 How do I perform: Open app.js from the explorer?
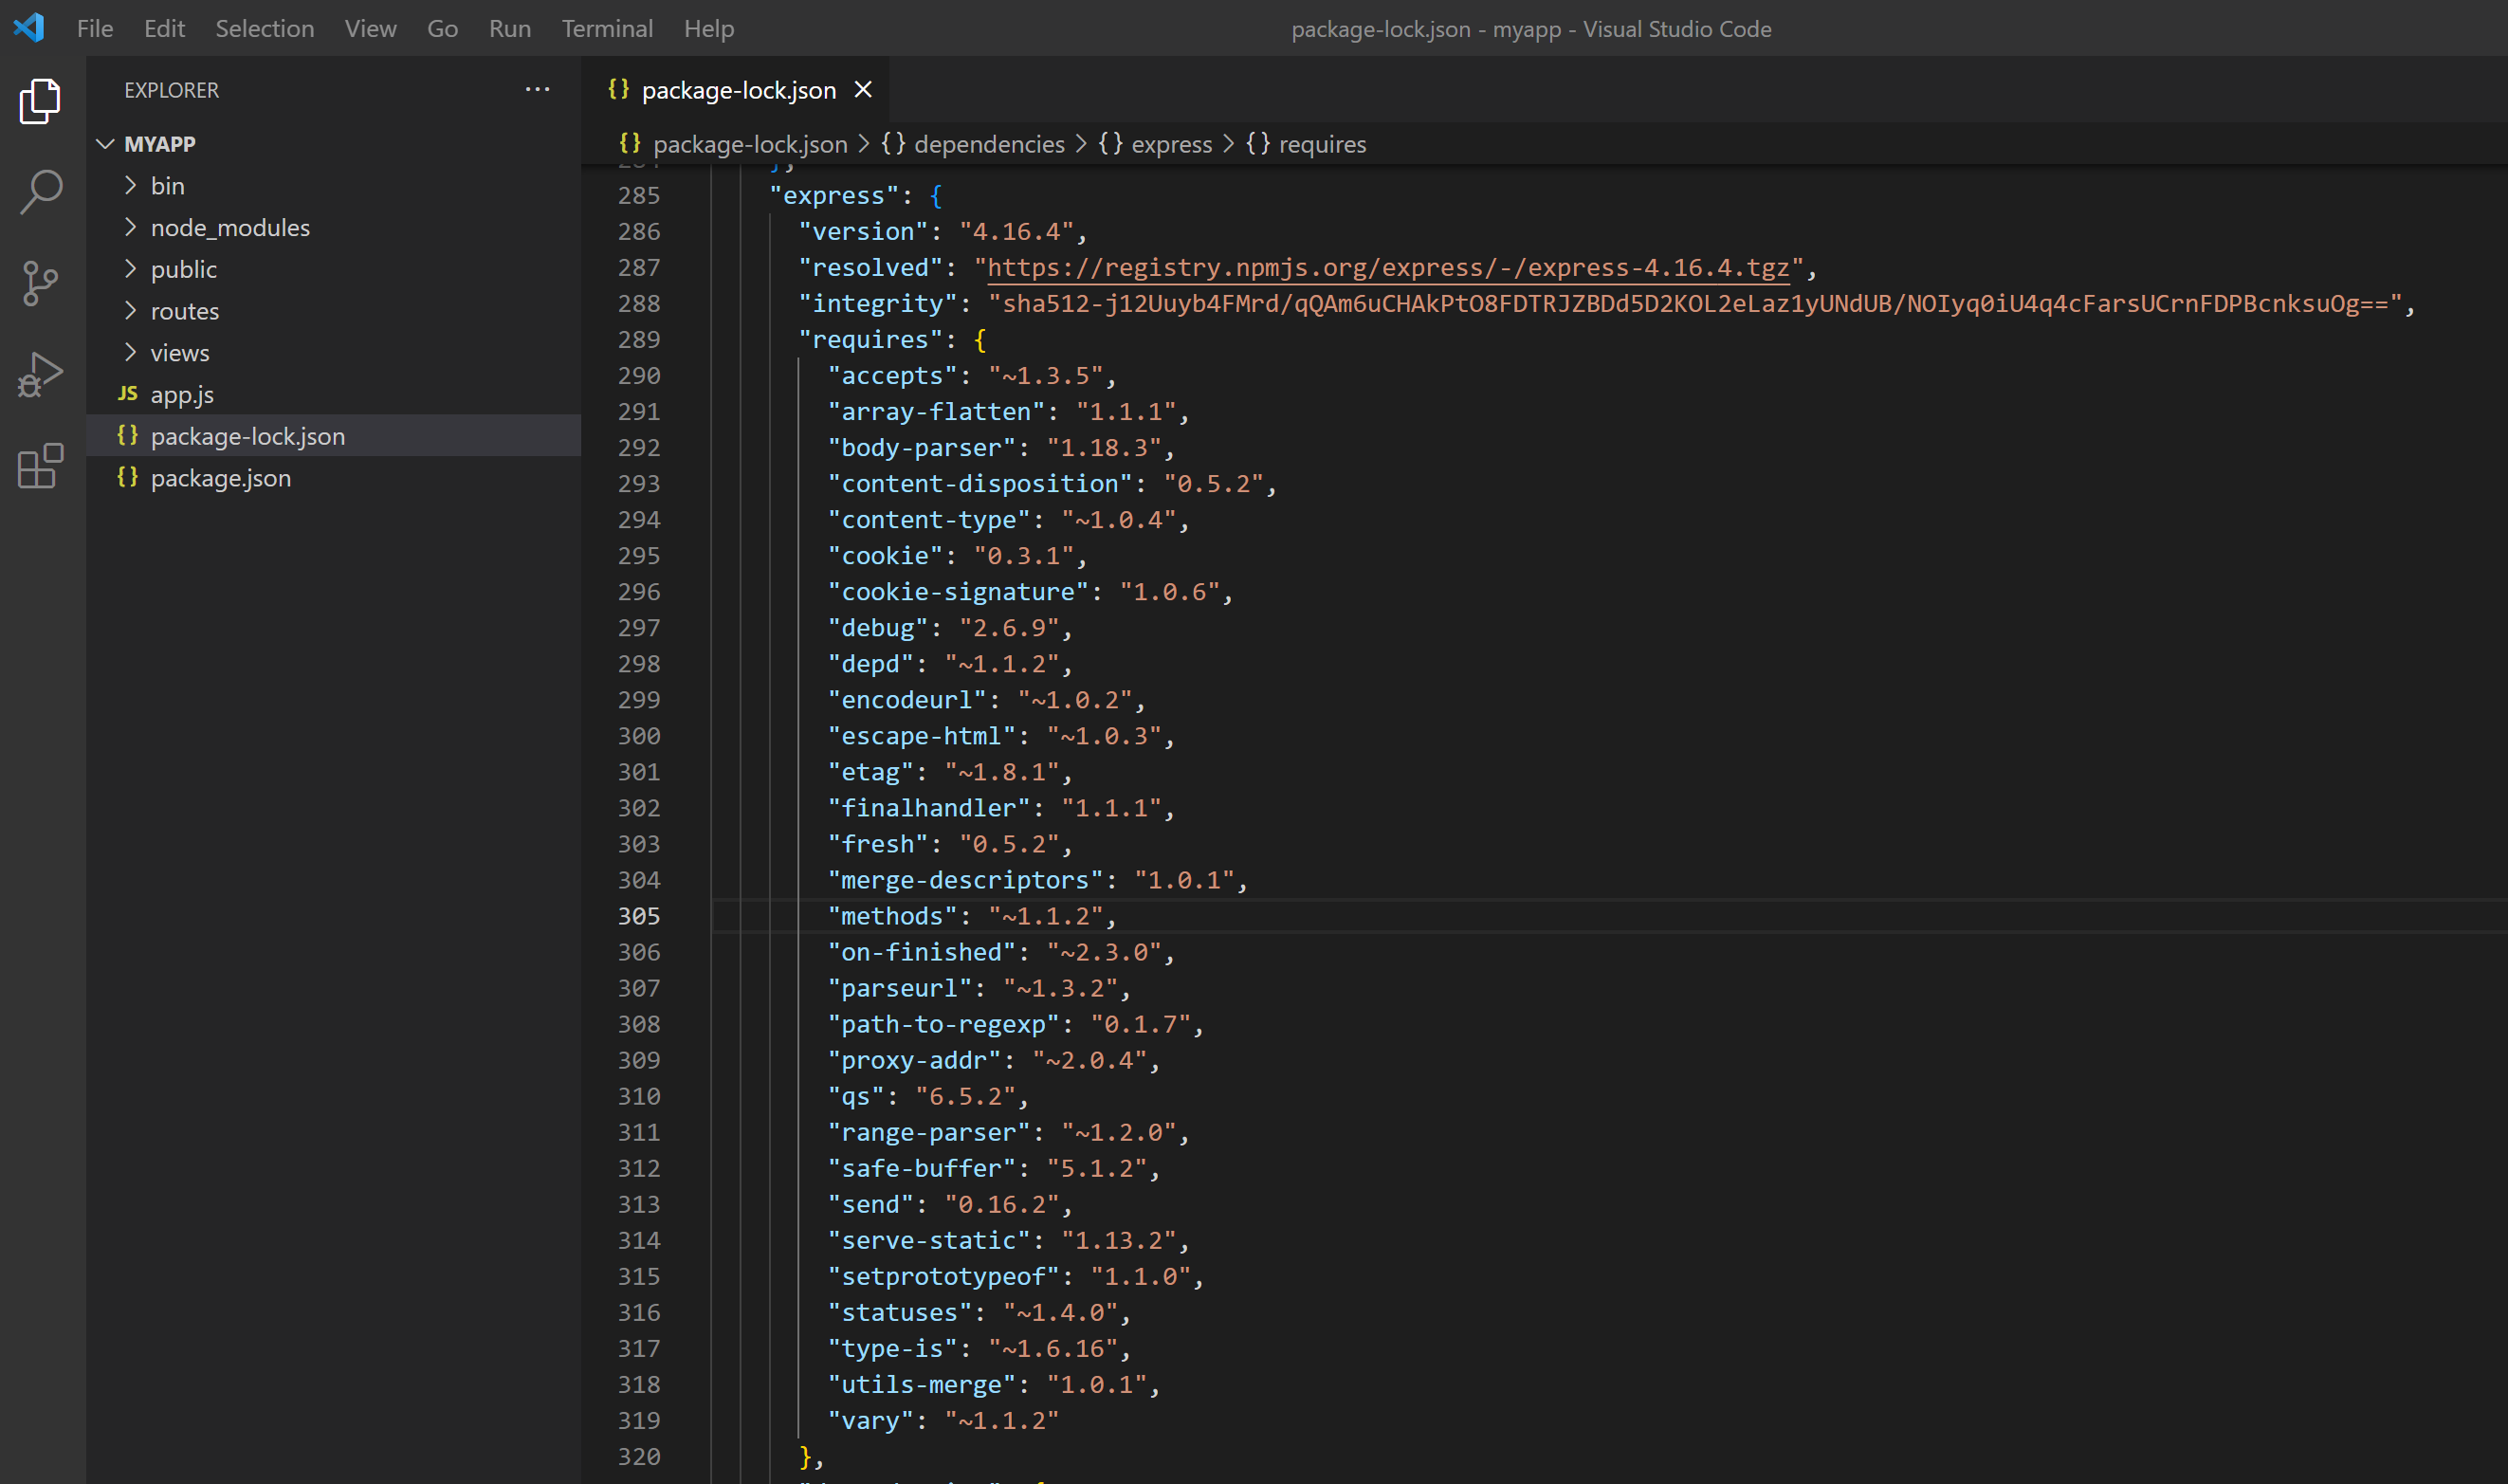pyautogui.click(x=334, y=394)
